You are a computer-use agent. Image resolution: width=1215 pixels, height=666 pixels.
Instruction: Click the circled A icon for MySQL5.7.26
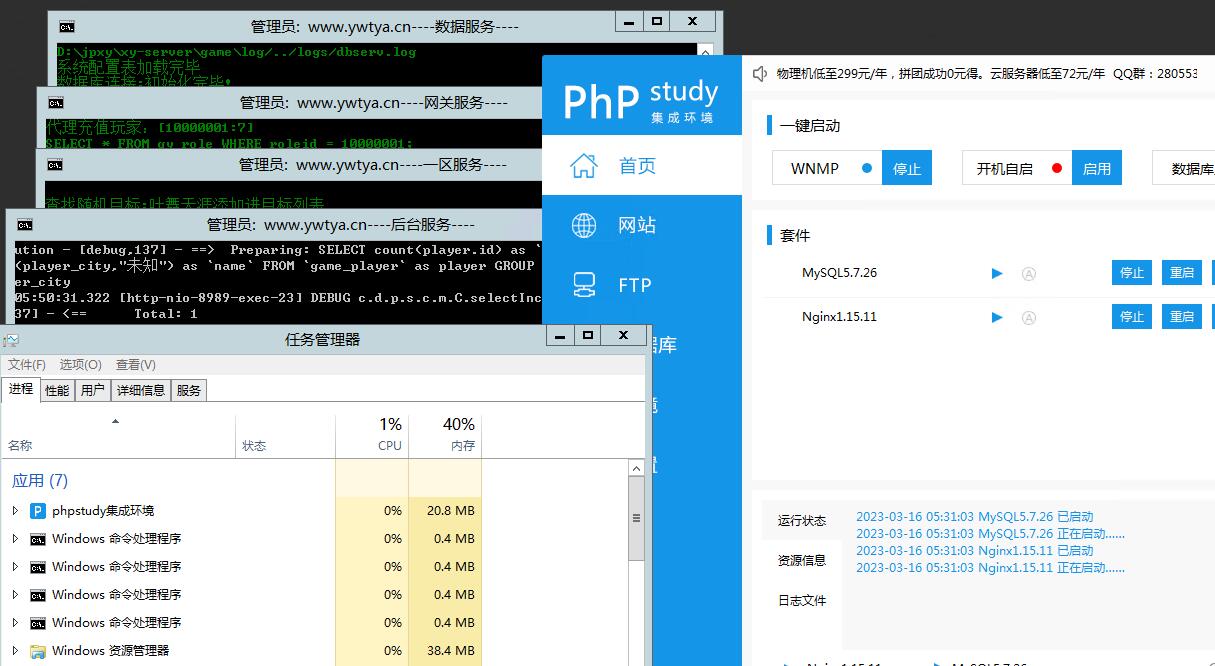click(1028, 273)
